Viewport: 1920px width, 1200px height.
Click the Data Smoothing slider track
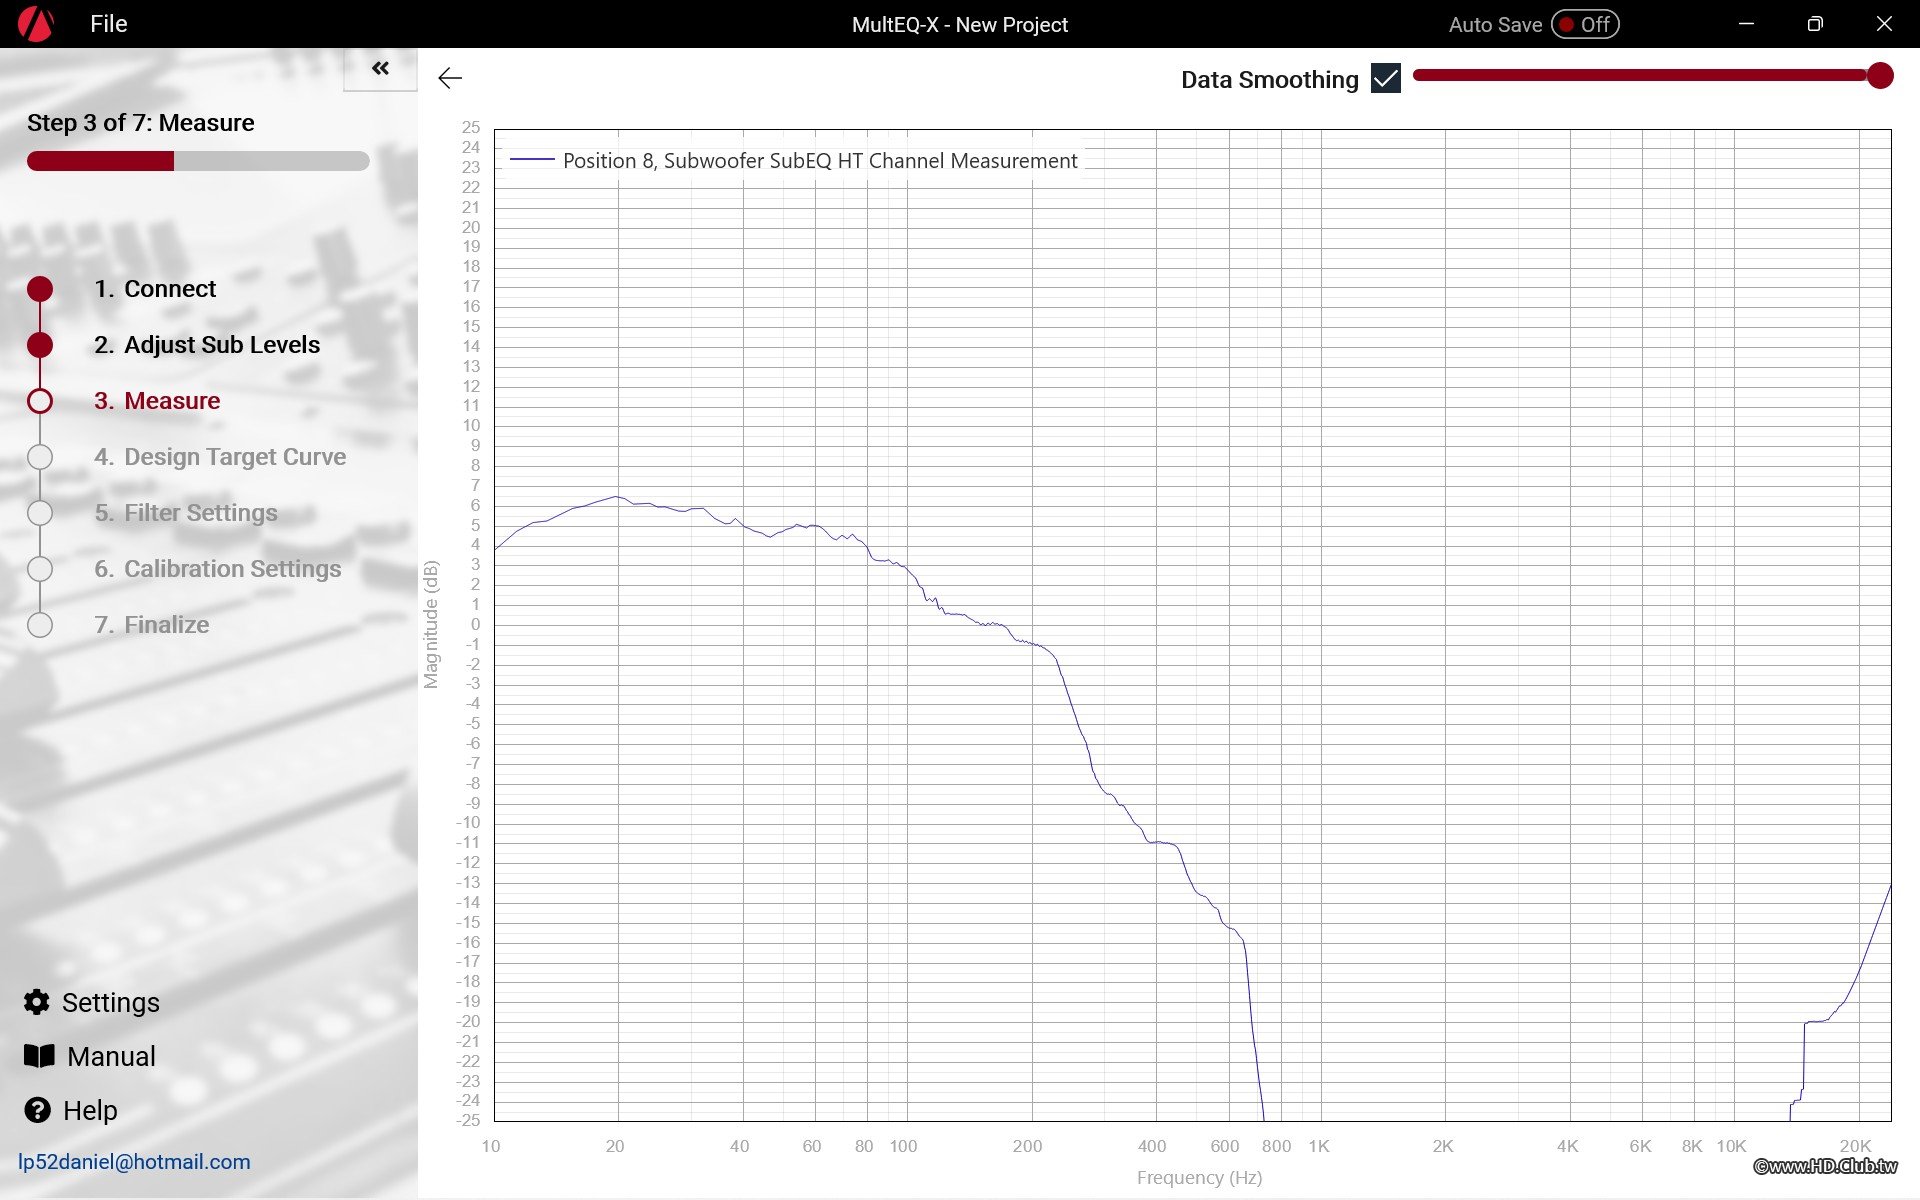click(x=1640, y=75)
